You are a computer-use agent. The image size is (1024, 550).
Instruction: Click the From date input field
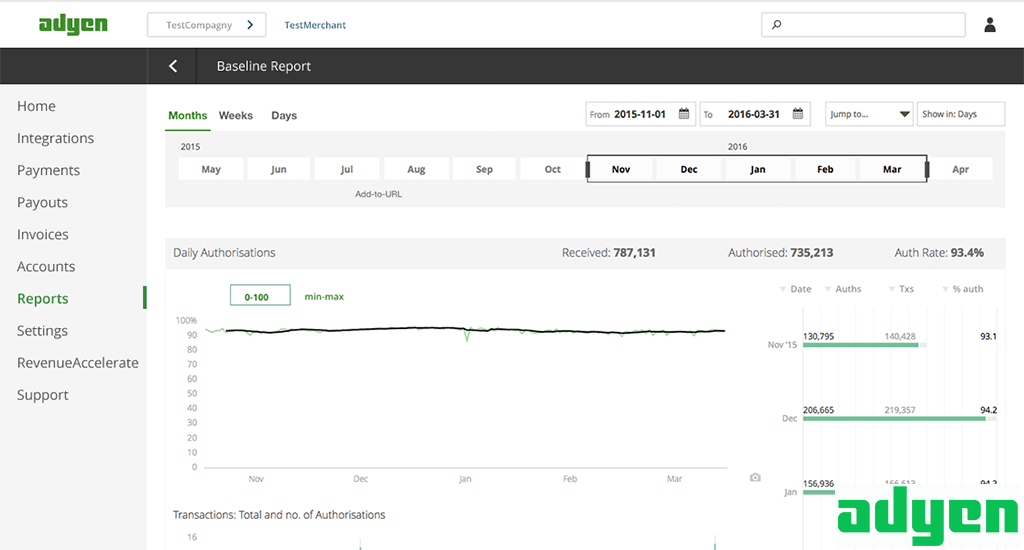point(640,114)
